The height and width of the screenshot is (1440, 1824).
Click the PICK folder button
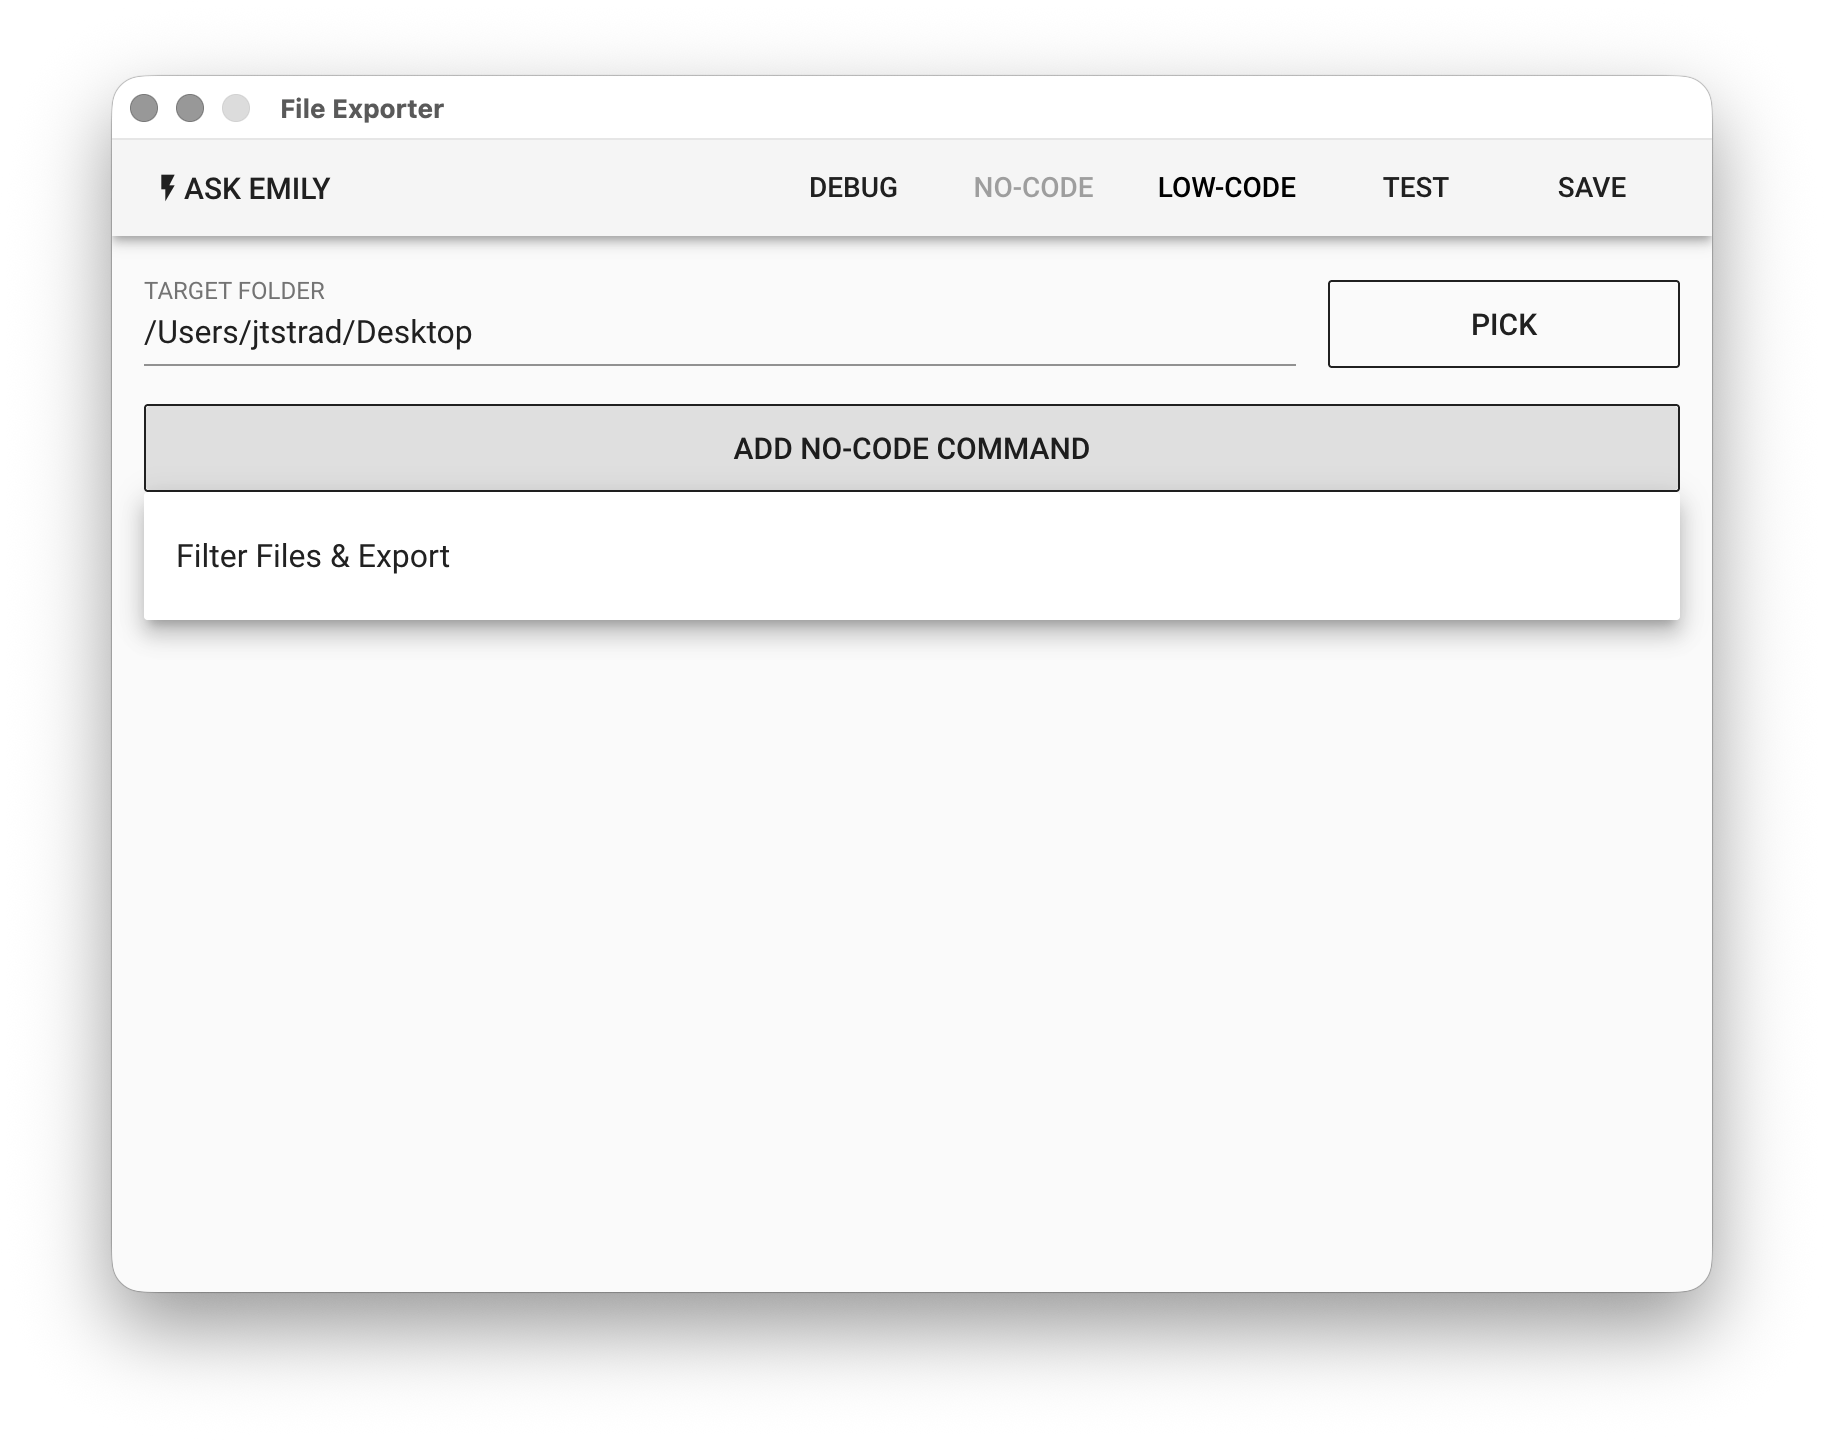(x=1503, y=324)
